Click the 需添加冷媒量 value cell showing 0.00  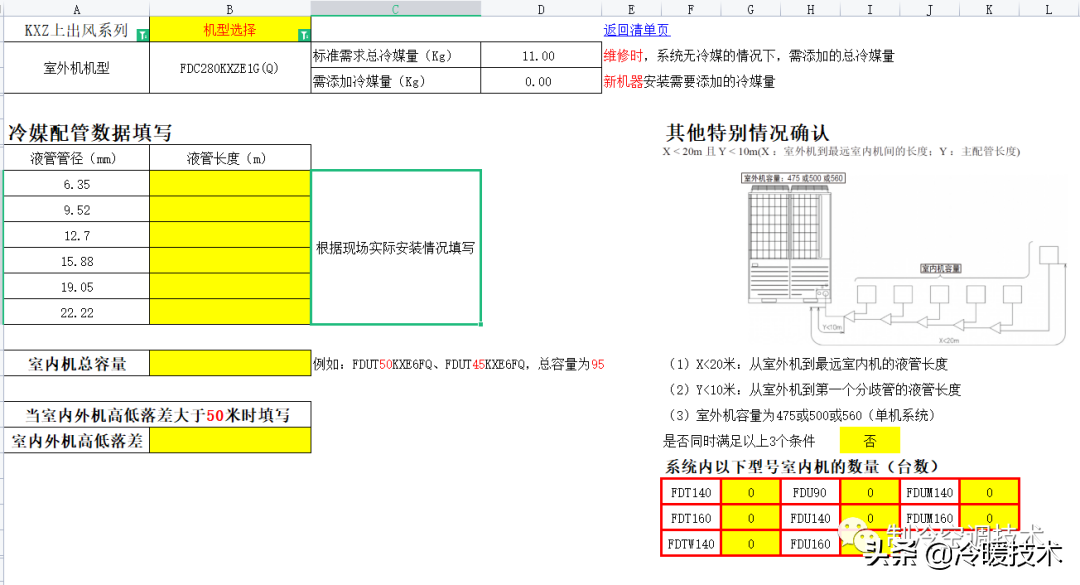[540, 81]
